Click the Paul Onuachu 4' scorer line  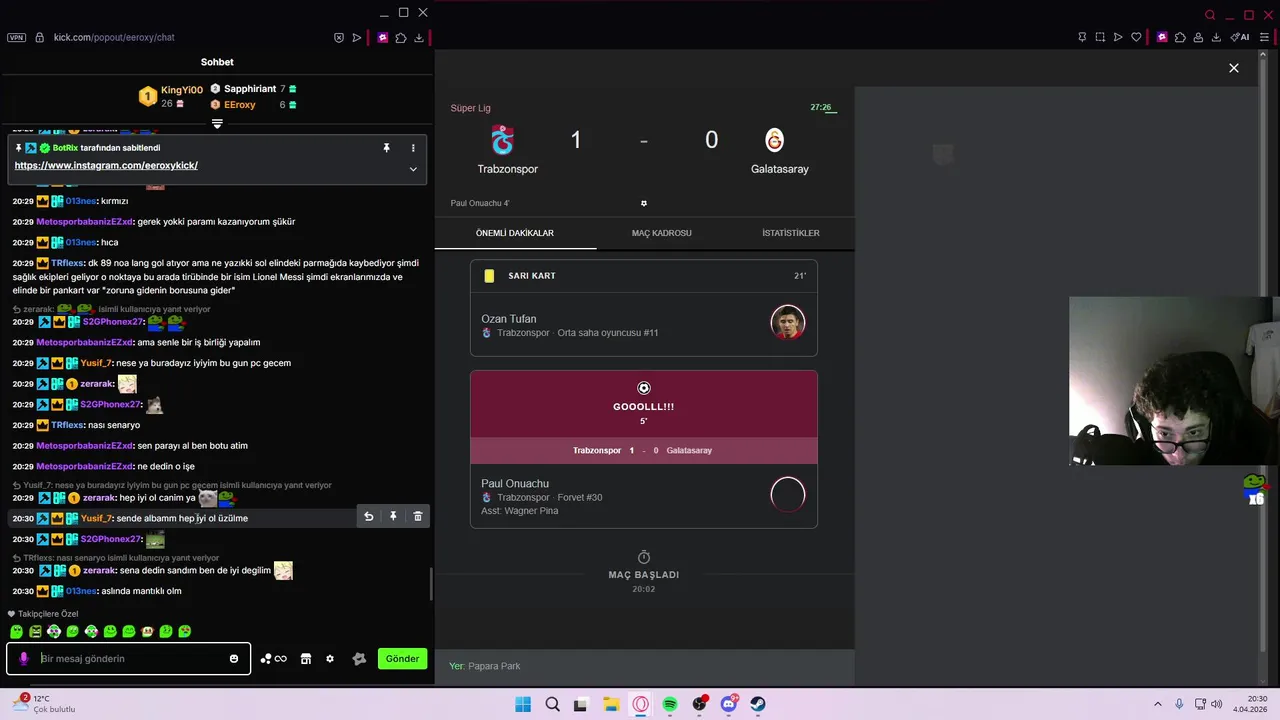tap(480, 203)
